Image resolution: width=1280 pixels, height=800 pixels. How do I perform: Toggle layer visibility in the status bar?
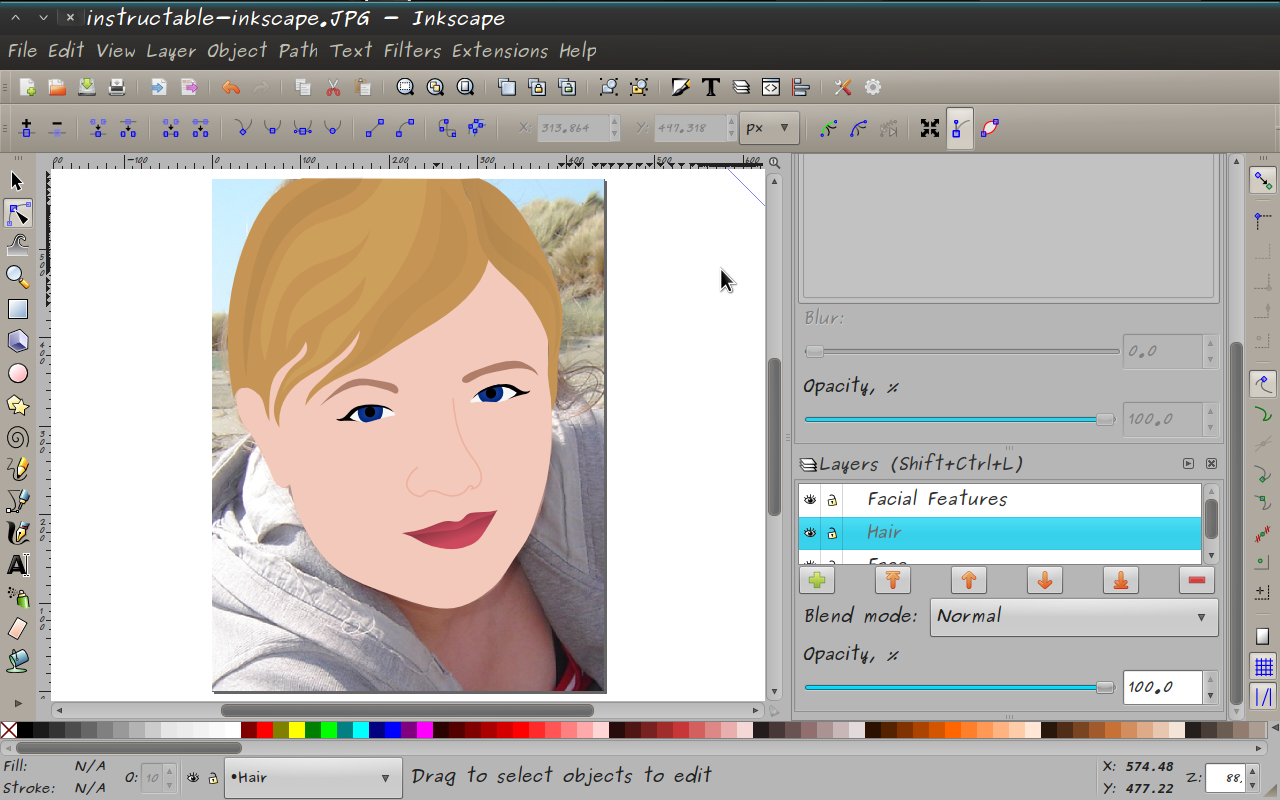pyautogui.click(x=191, y=776)
